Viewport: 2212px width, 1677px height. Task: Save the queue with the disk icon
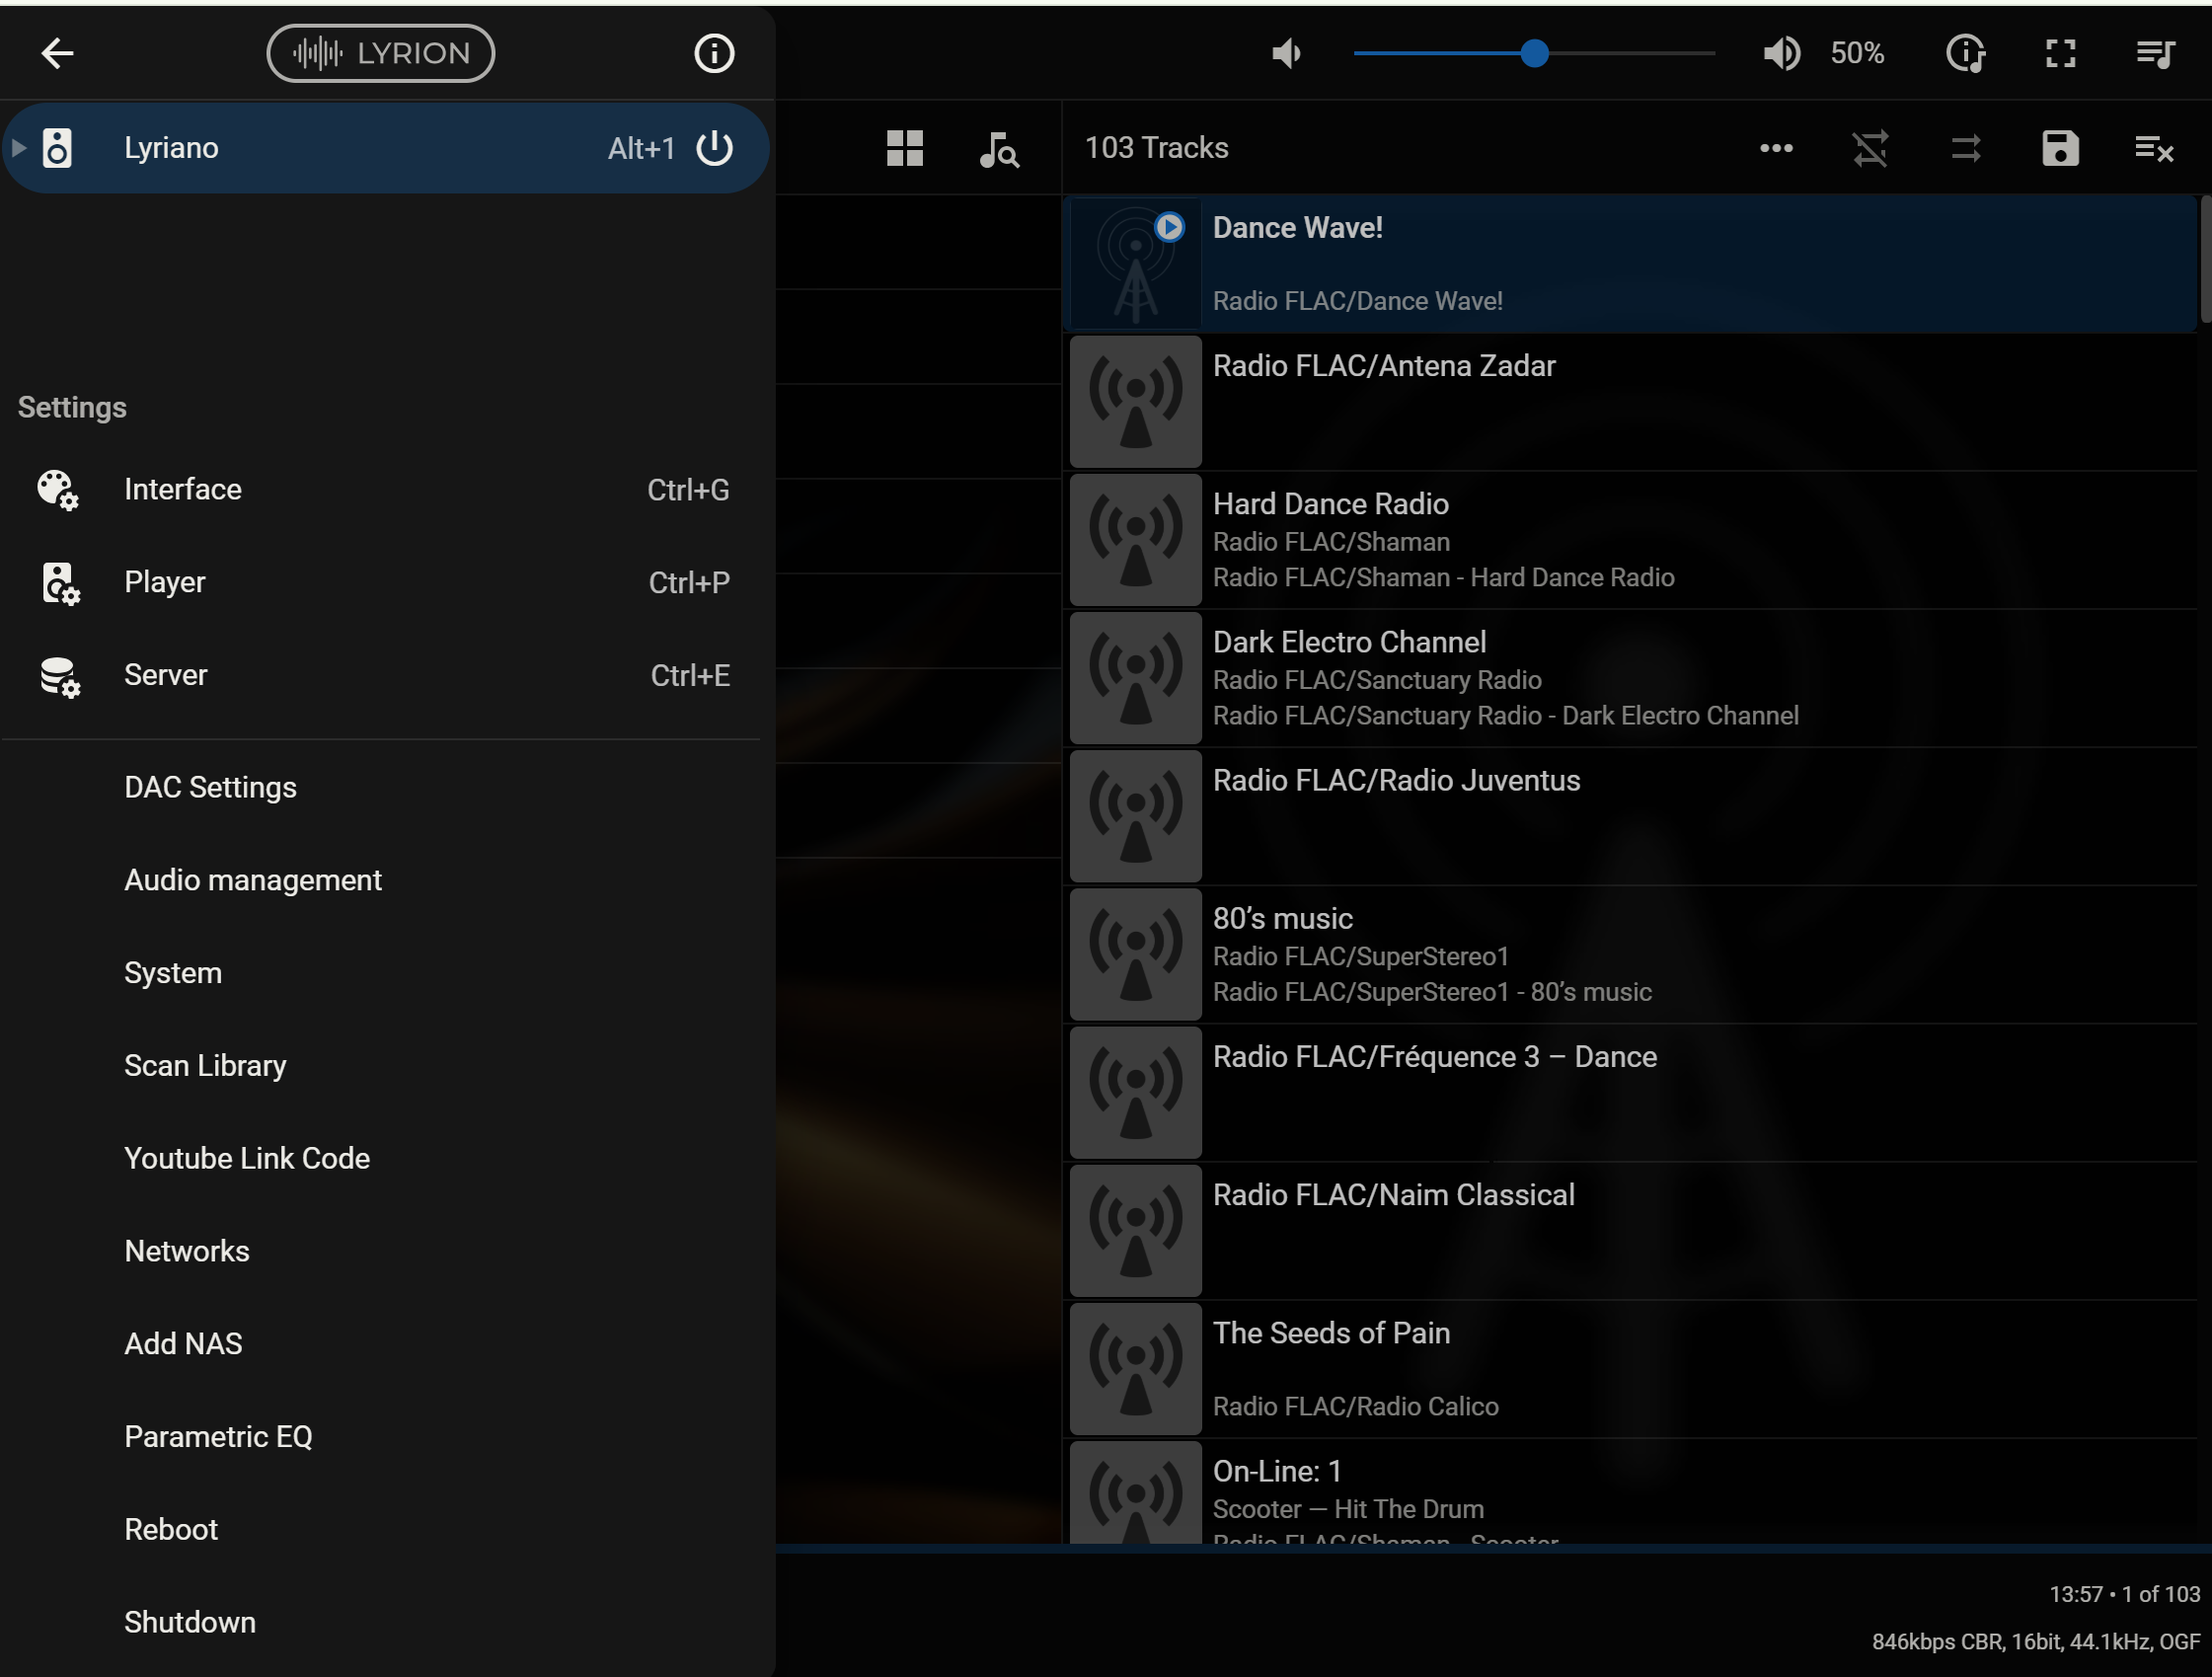coord(2060,149)
